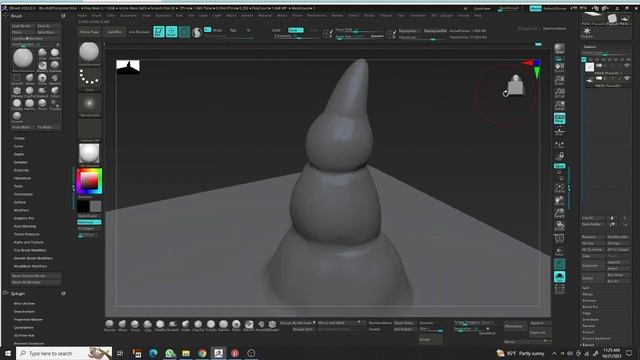Open the current brush thumbnail on left shelf
This screenshot has width=640, height=360.
pos(89,53)
